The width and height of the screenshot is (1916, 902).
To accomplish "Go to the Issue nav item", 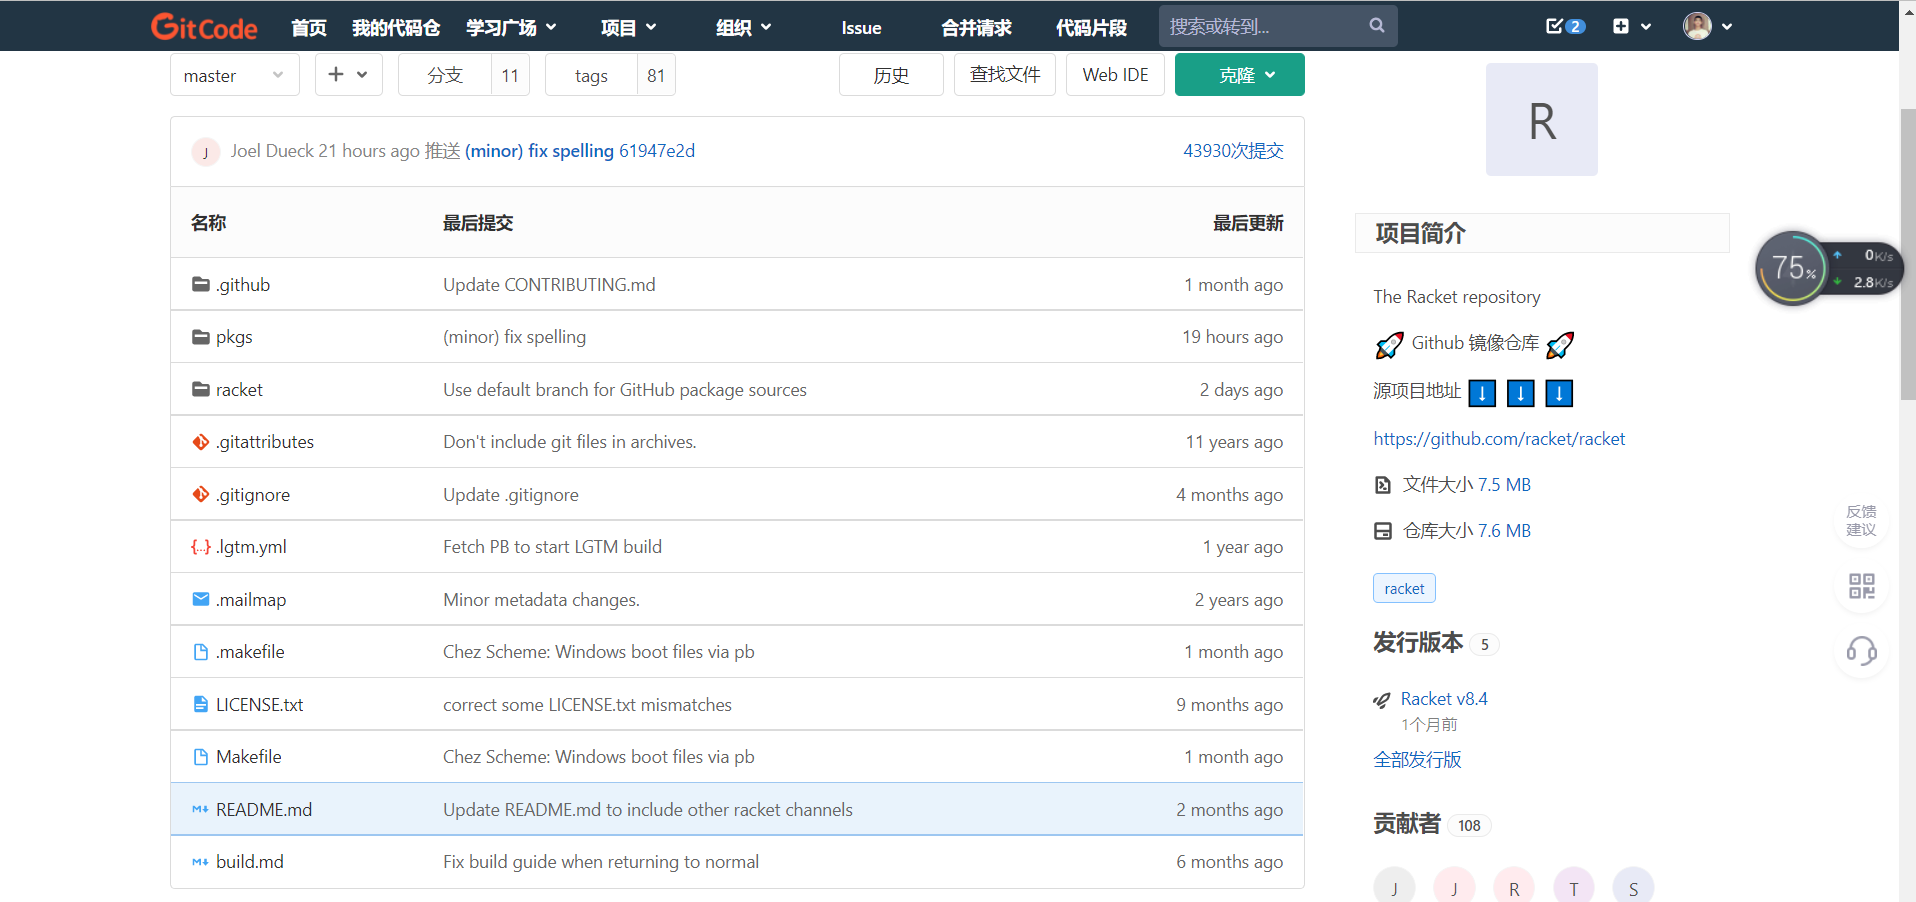I will [861, 27].
